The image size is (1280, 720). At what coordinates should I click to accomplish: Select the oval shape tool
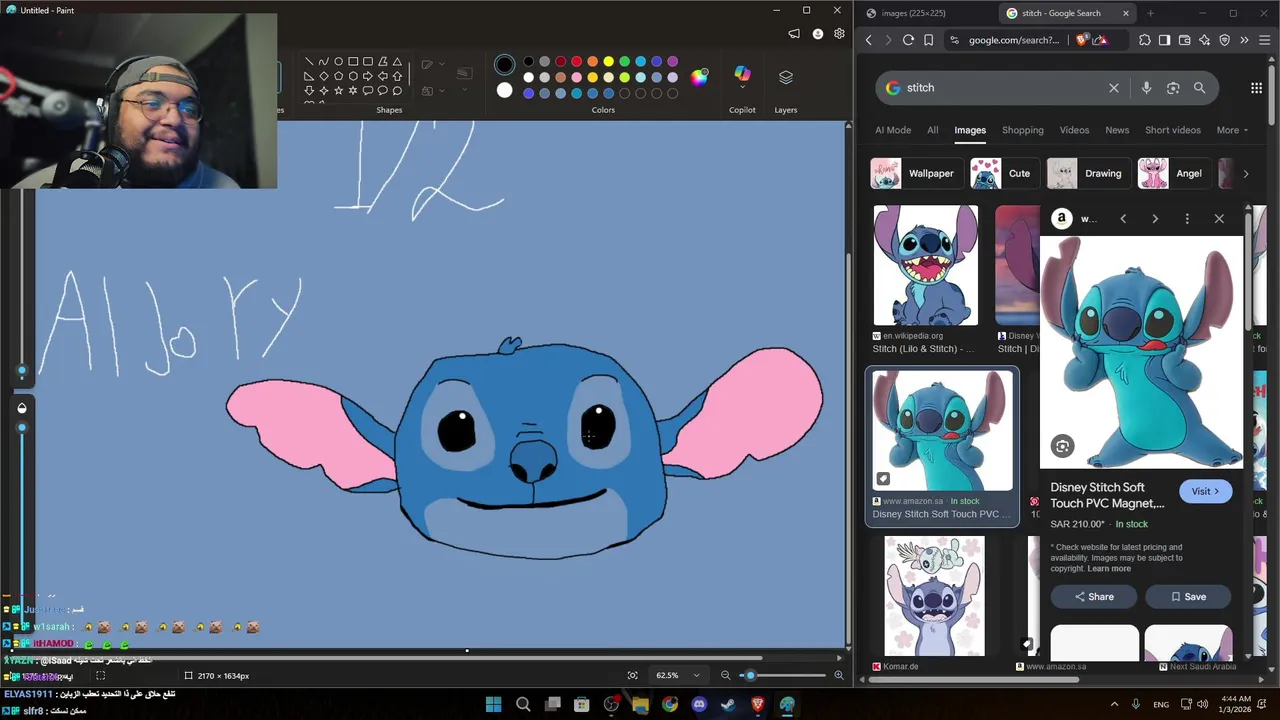pyautogui.click(x=338, y=62)
